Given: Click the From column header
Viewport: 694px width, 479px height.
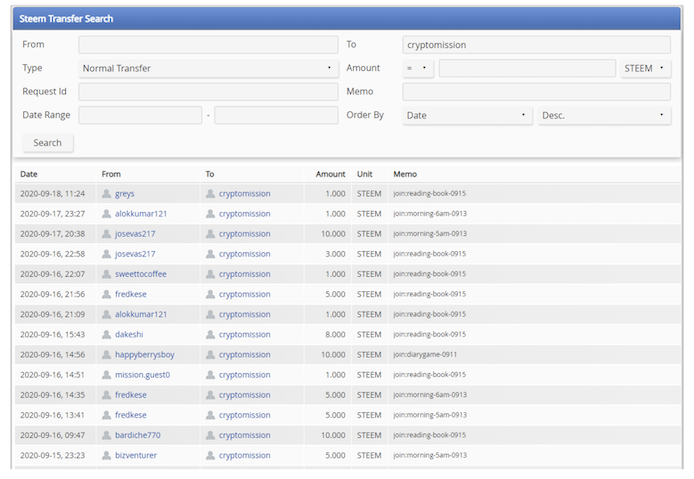Looking at the screenshot, I should pyautogui.click(x=111, y=174).
